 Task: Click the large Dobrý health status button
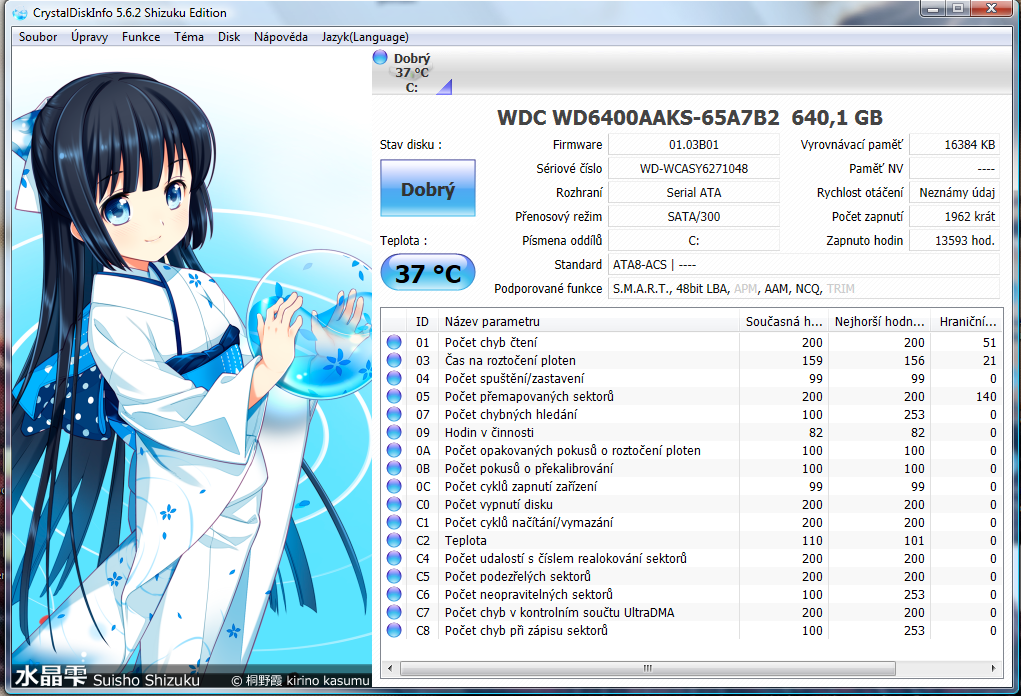(428, 188)
